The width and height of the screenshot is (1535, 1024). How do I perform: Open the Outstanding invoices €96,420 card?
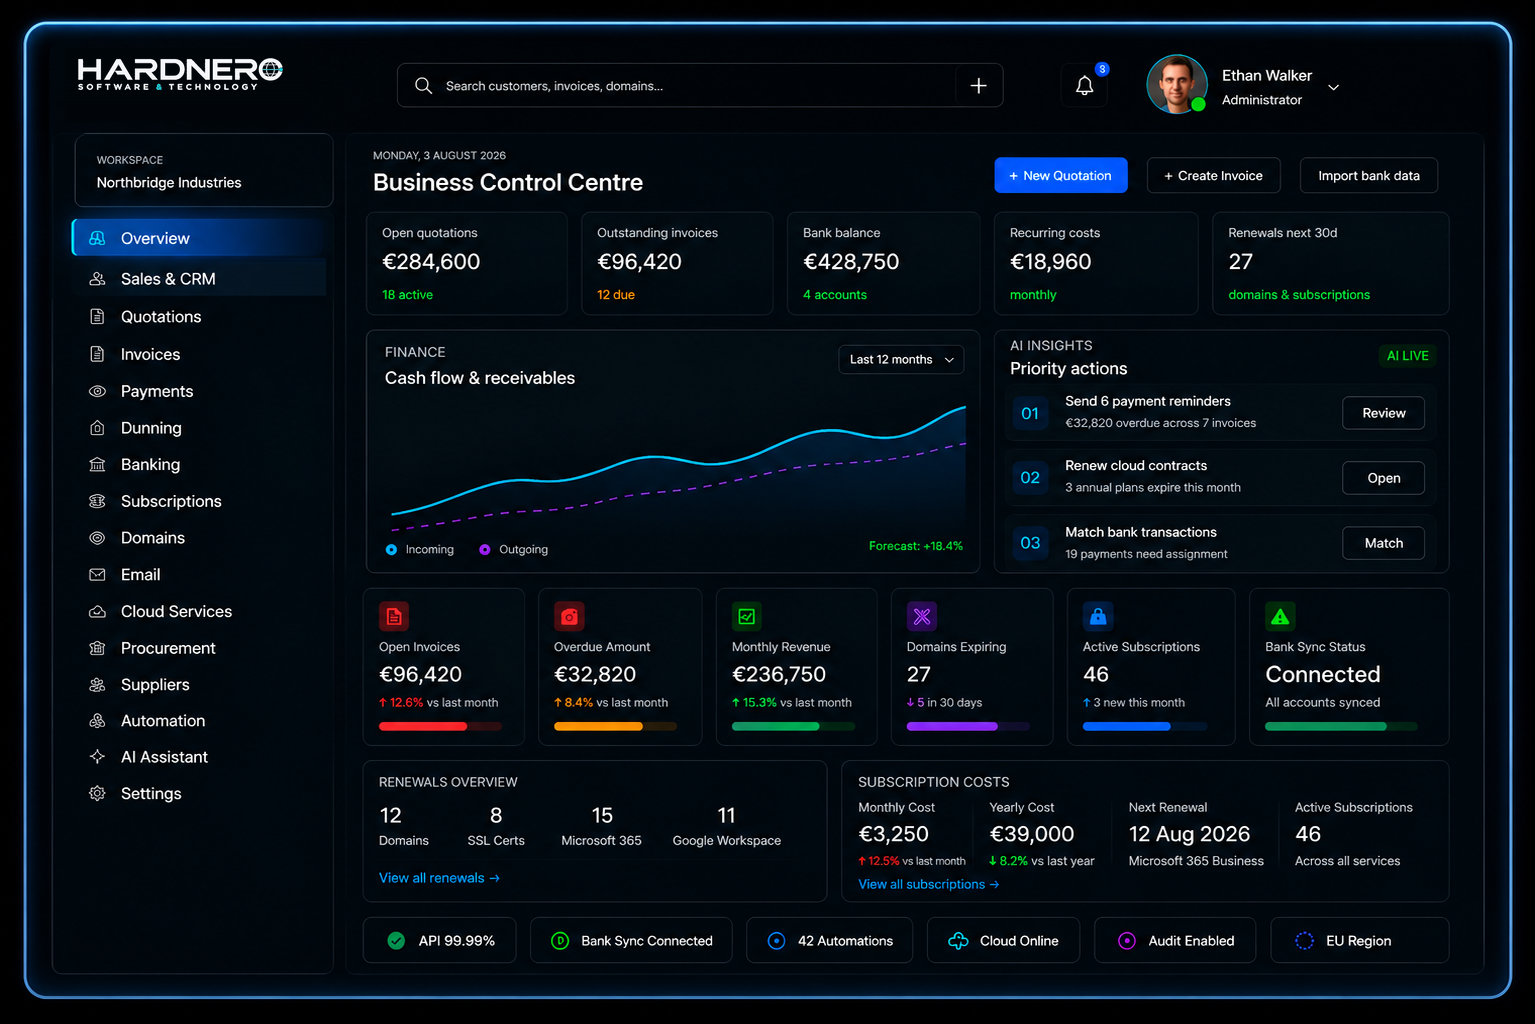click(677, 264)
